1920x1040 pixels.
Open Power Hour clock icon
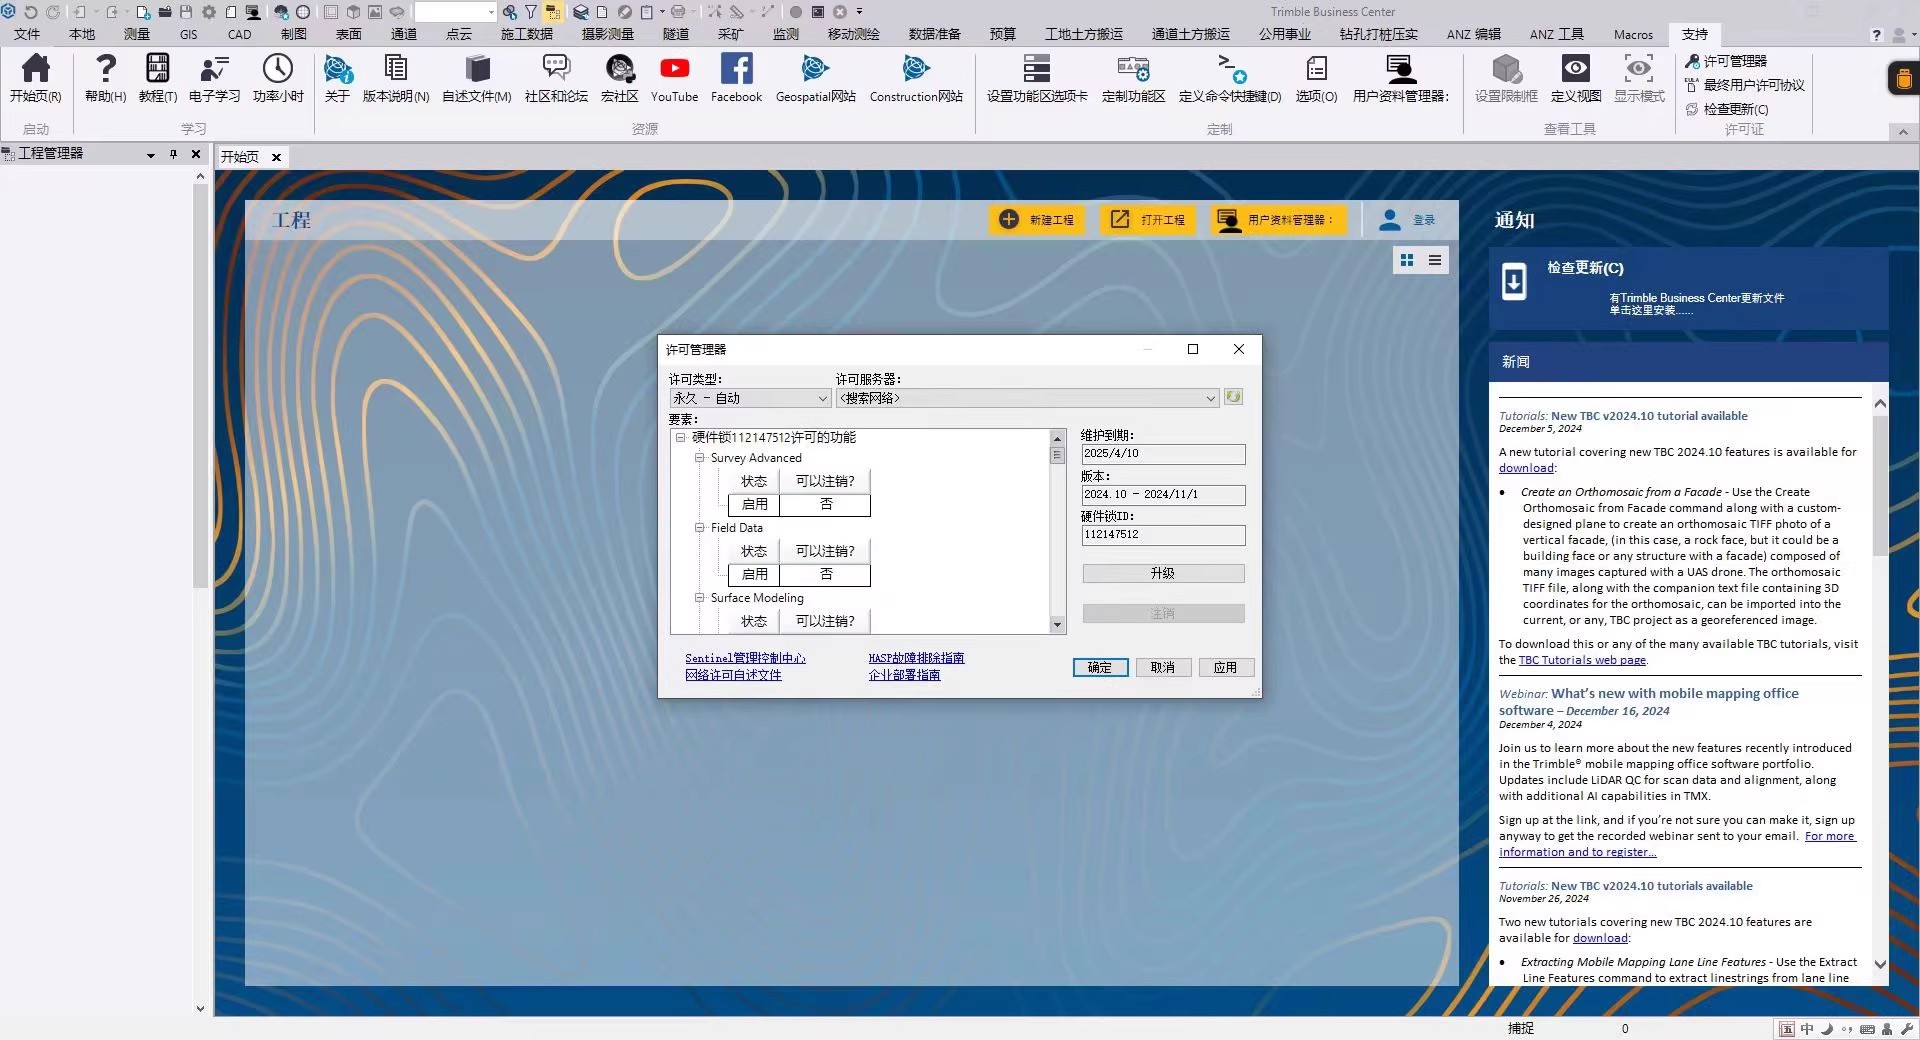(x=278, y=77)
